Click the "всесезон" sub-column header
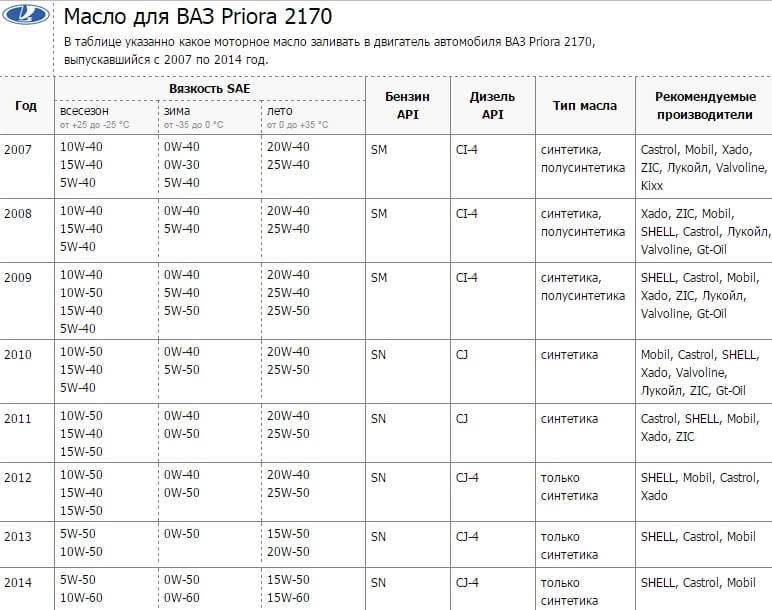Screen dimensions: 772x610 click(x=84, y=111)
